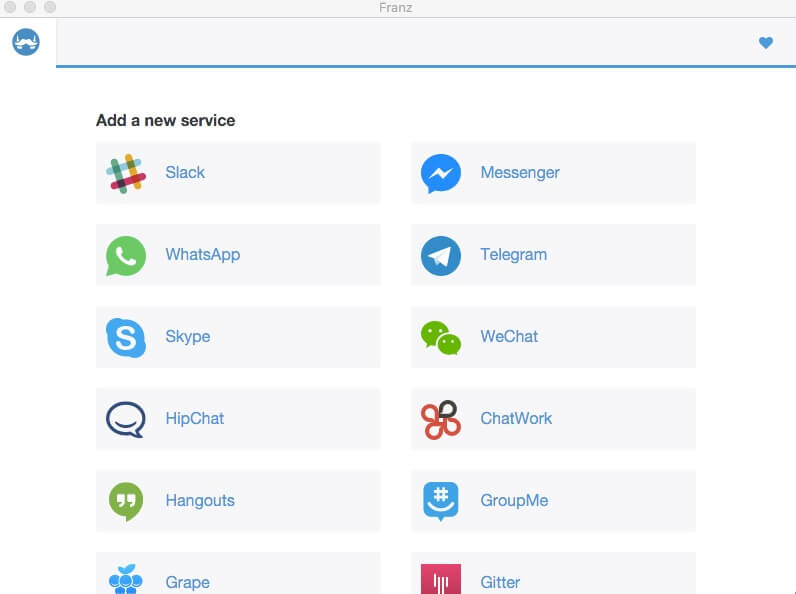The height and width of the screenshot is (594, 796).
Task: Select the WhatsApp service label
Action: tap(203, 255)
